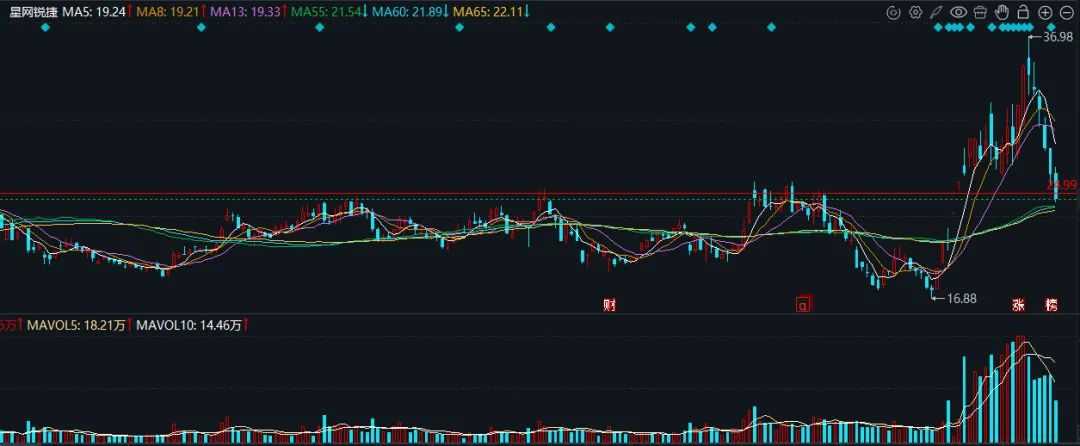
Task: Click the 星网锐捷 stock name label
Action: tap(33, 12)
